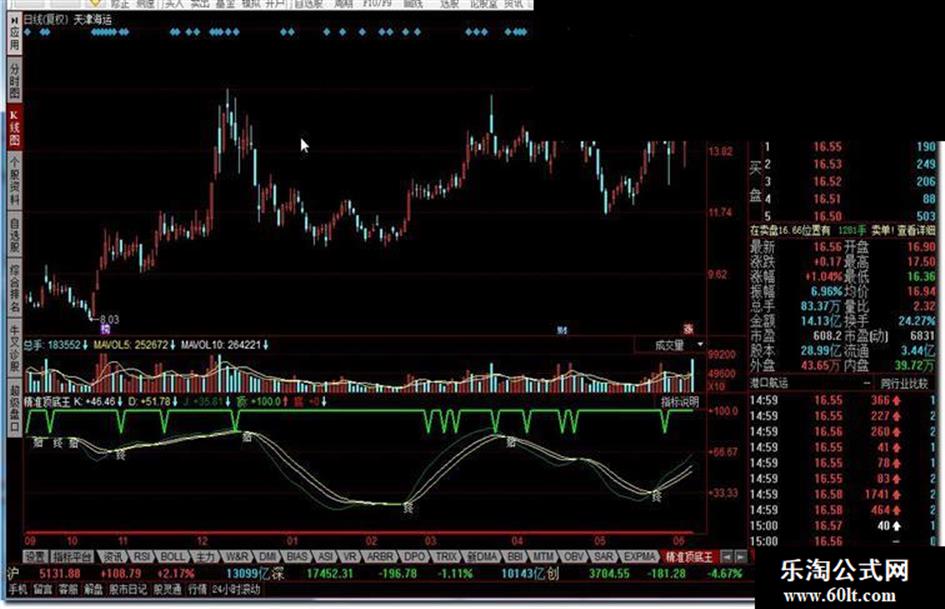Select the DPO indicator tab
The height and width of the screenshot is (609, 945).
[x=415, y=557]
